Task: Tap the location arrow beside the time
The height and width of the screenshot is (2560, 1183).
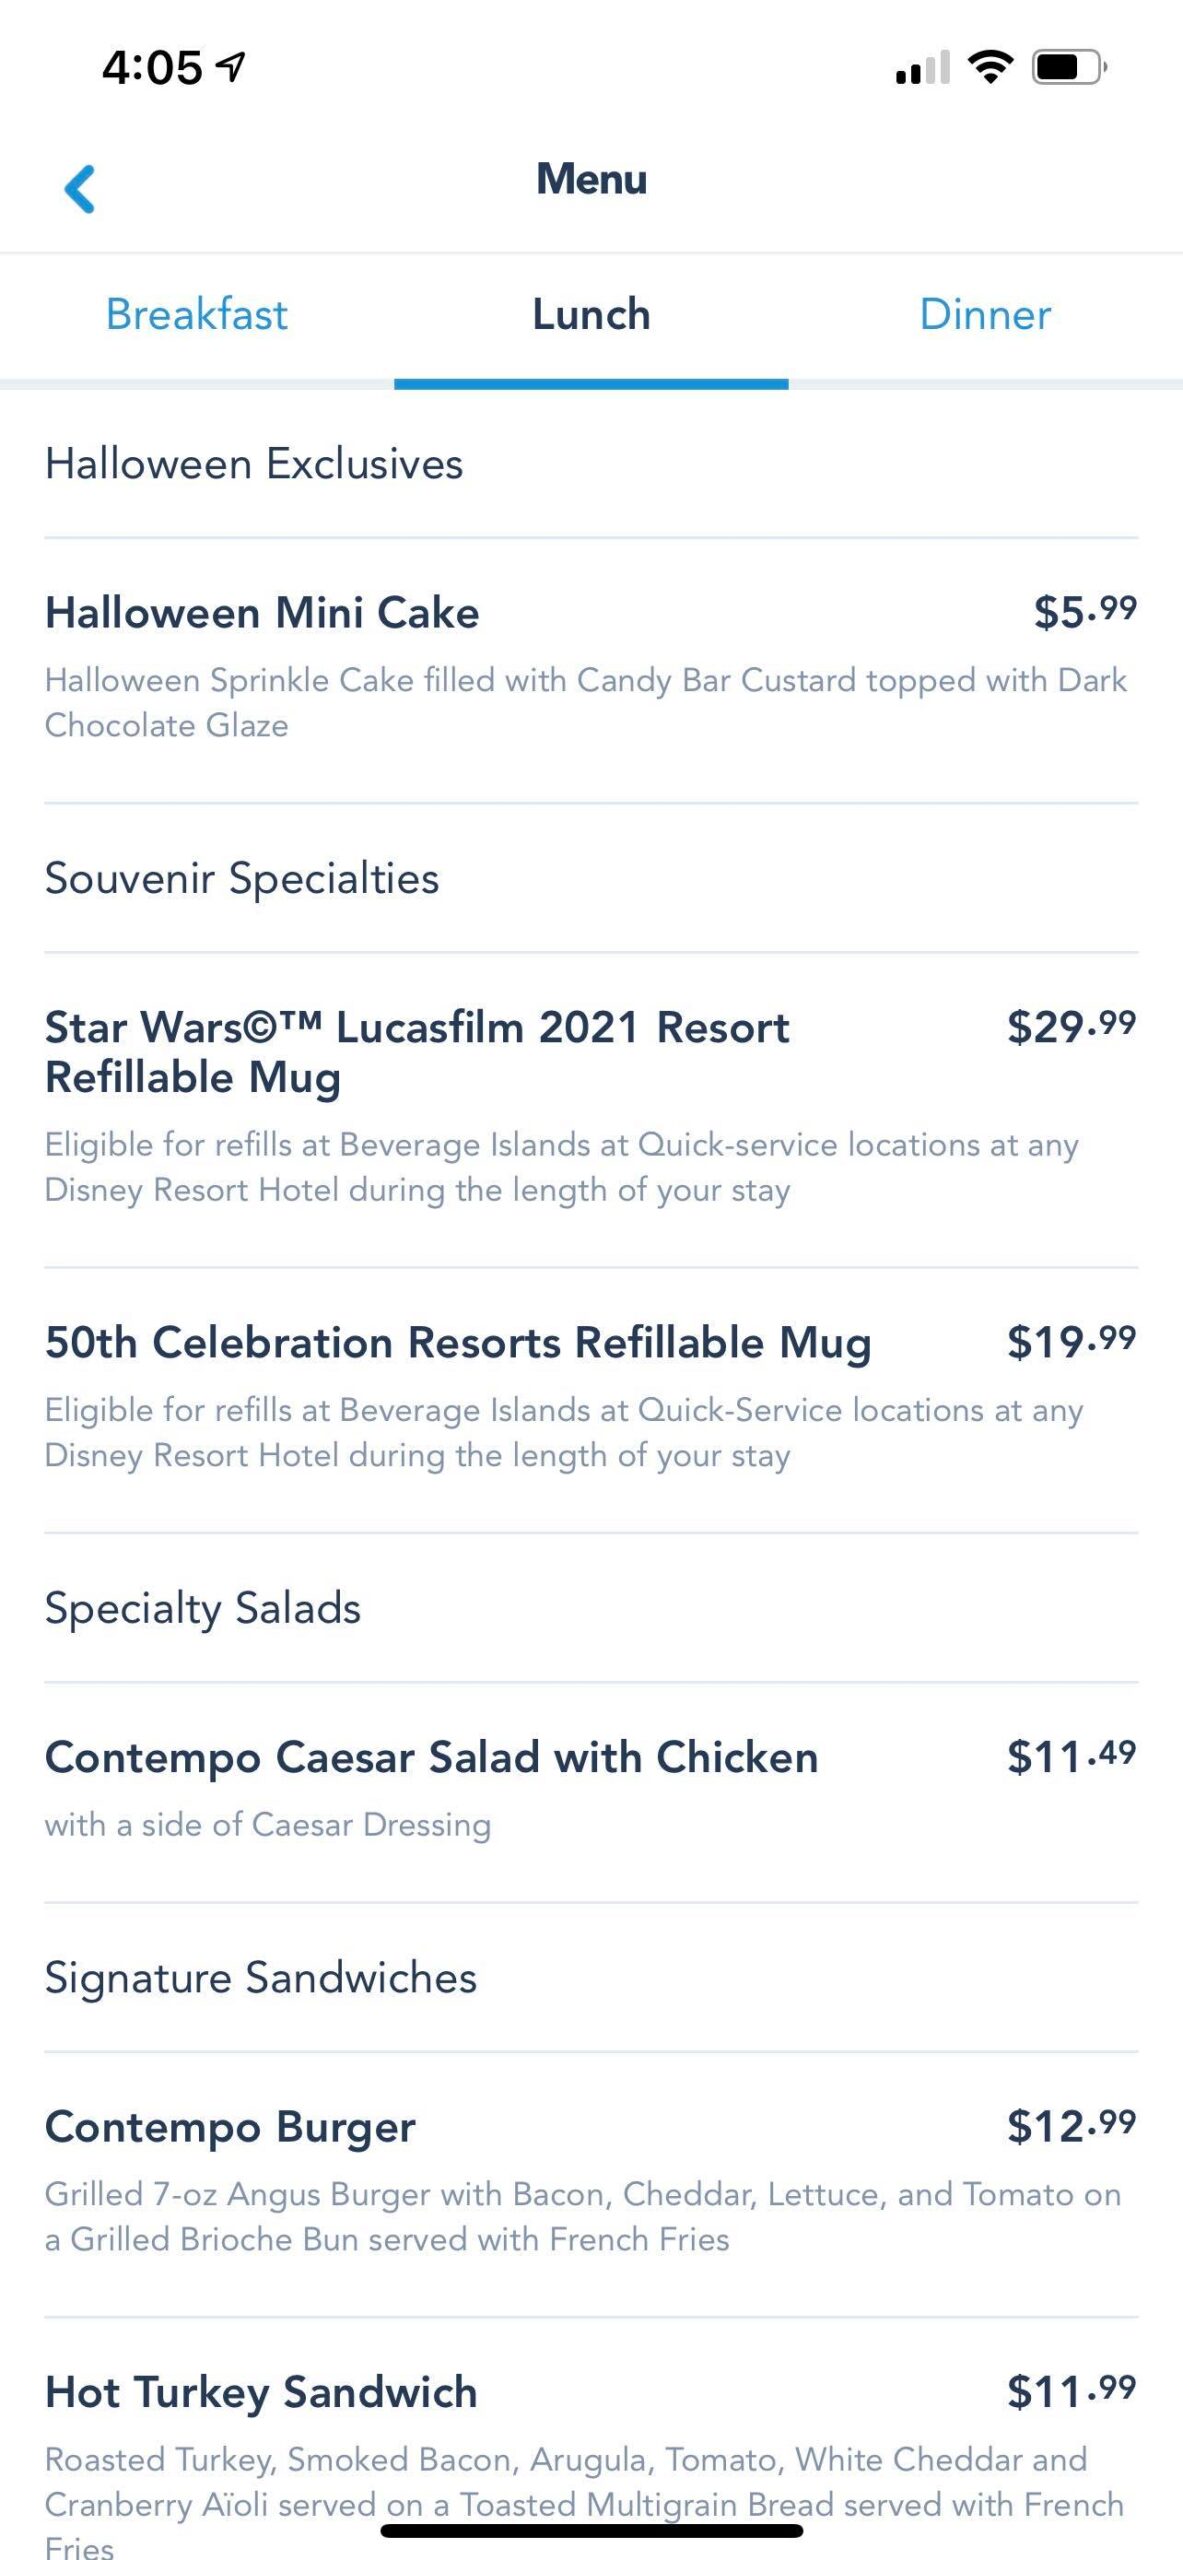Action: point(231,67)
